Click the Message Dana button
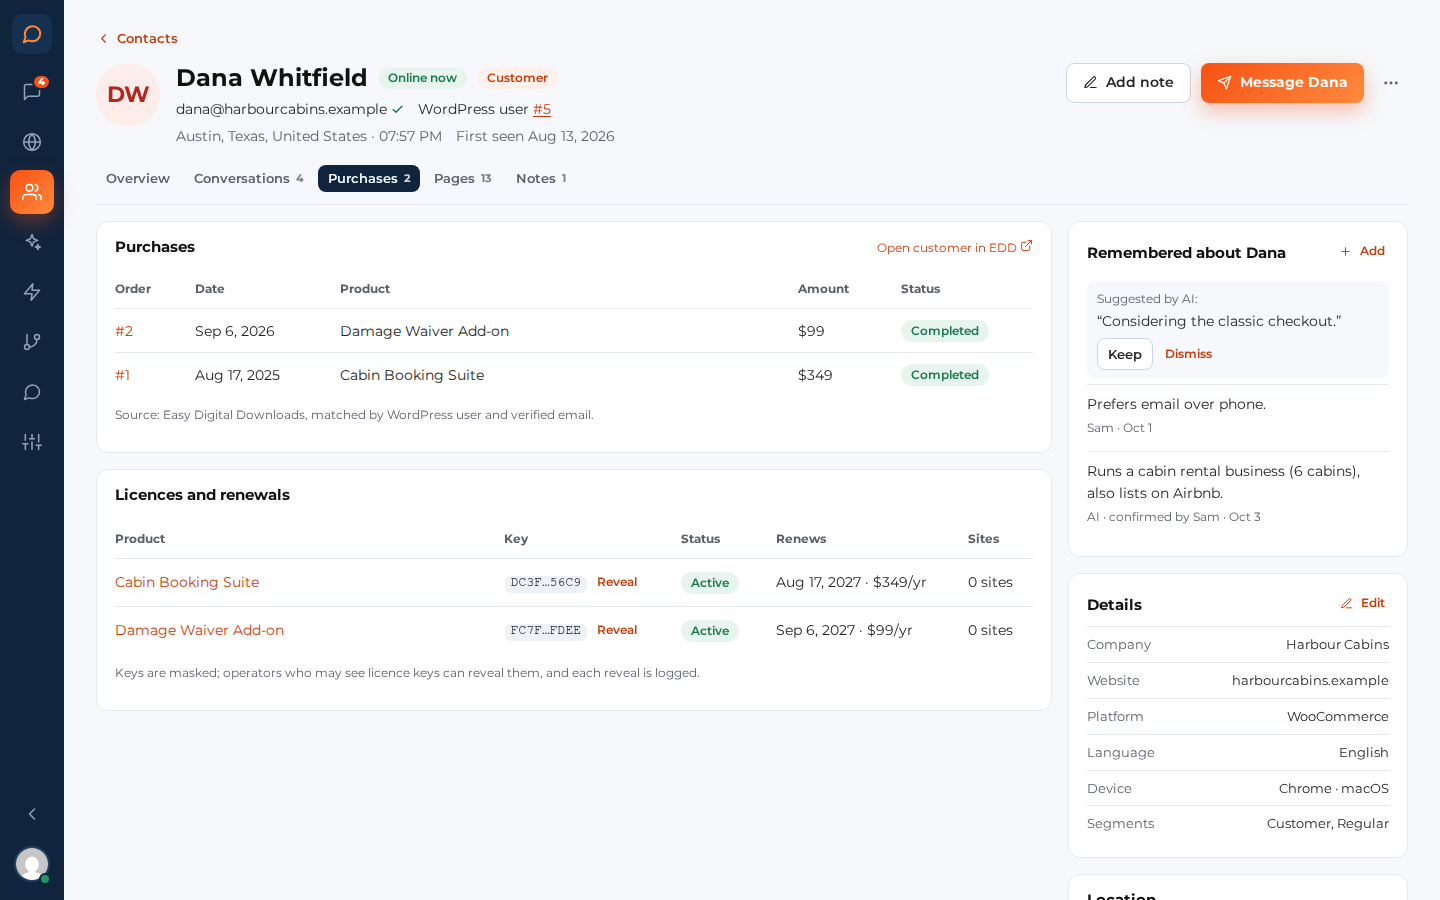Image resolution: width=1440 pixels, height=900 pixels. click(1282, 83)
